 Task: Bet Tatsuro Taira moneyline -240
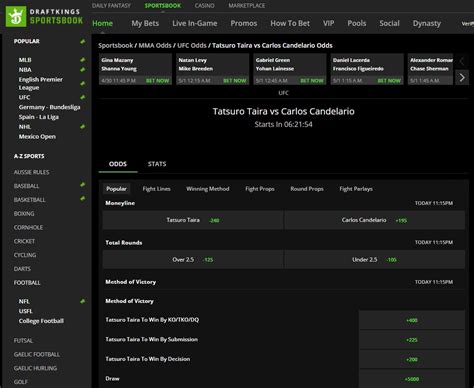tap(193, 220)
